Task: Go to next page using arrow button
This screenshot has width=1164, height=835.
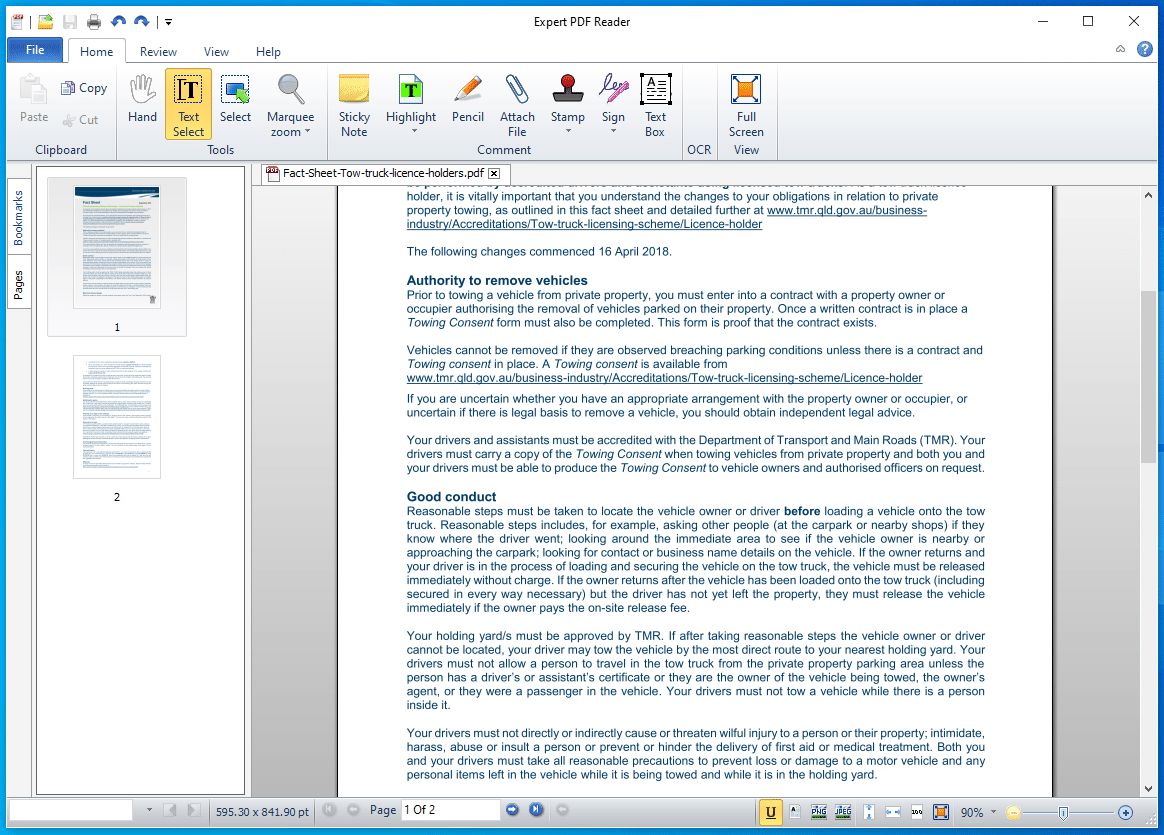Action: tap(513, 810)
